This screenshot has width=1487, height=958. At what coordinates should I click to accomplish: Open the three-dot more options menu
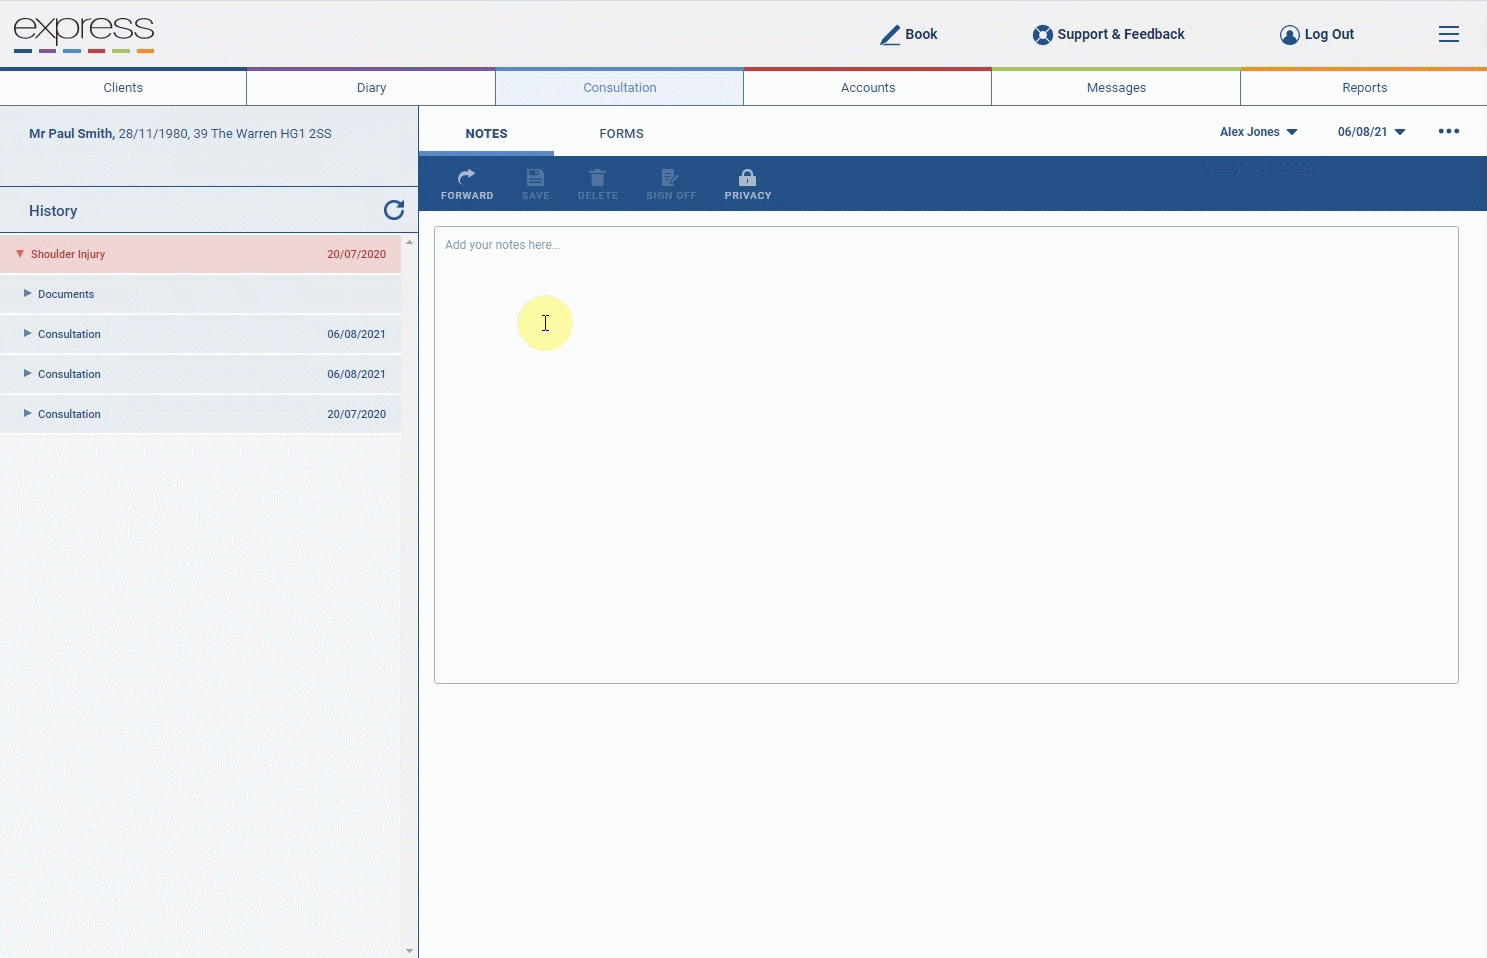[1449, 131]
